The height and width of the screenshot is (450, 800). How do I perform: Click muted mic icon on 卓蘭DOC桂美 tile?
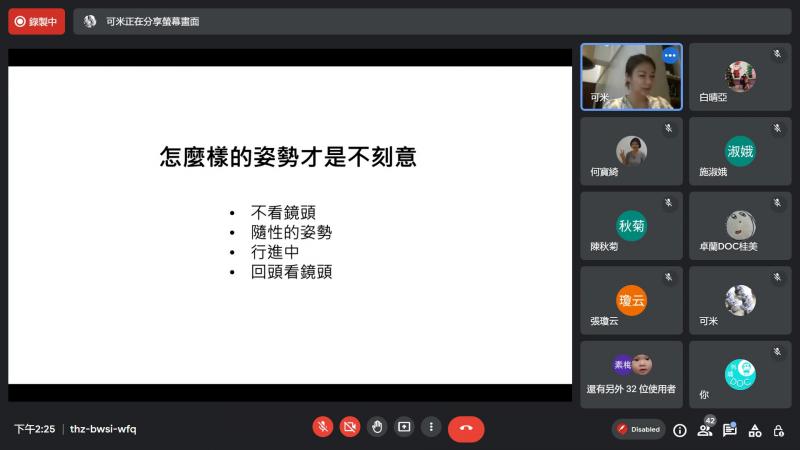tap(777, 203)
